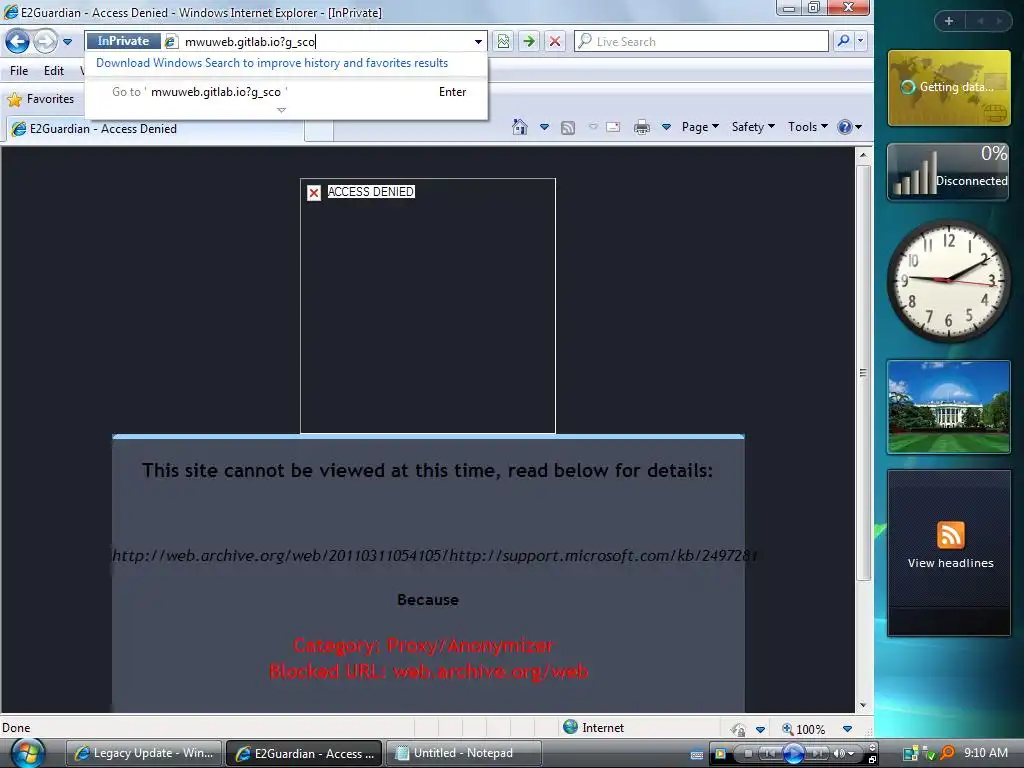Image resolution: width=1024 pixels, height=768 pixels.
Task: Click the Home icon
Action: click(520, 127)
